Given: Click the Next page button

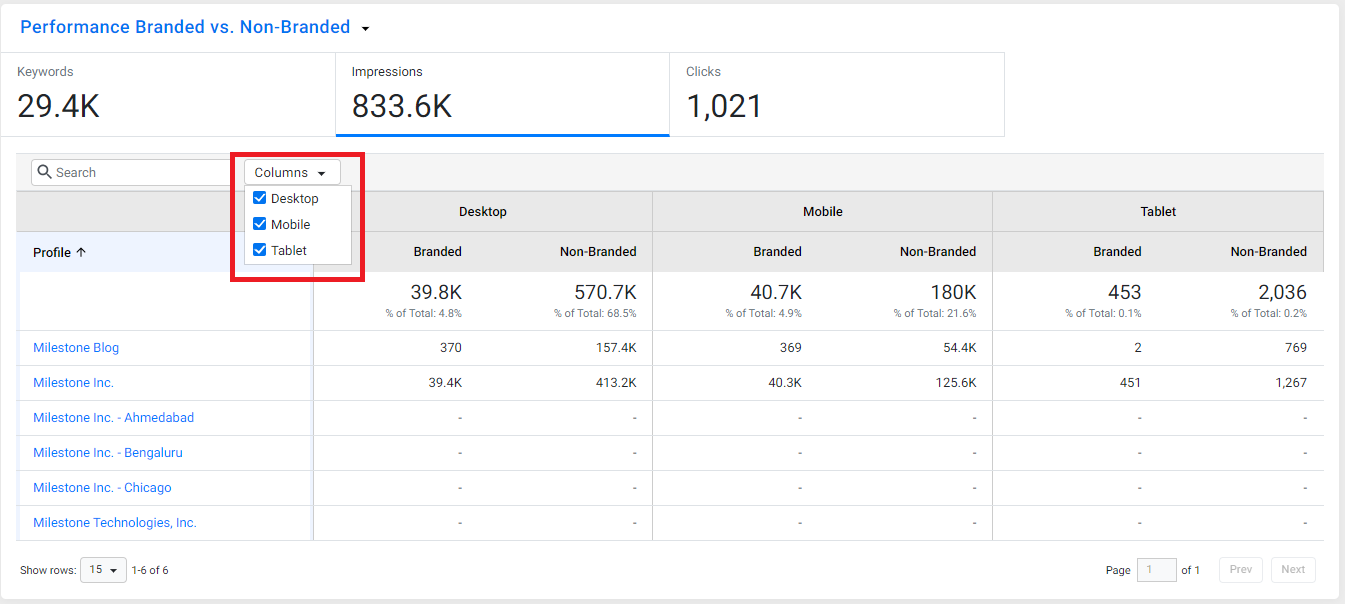Looking at the screenshot, I should tap(1293, 570).
